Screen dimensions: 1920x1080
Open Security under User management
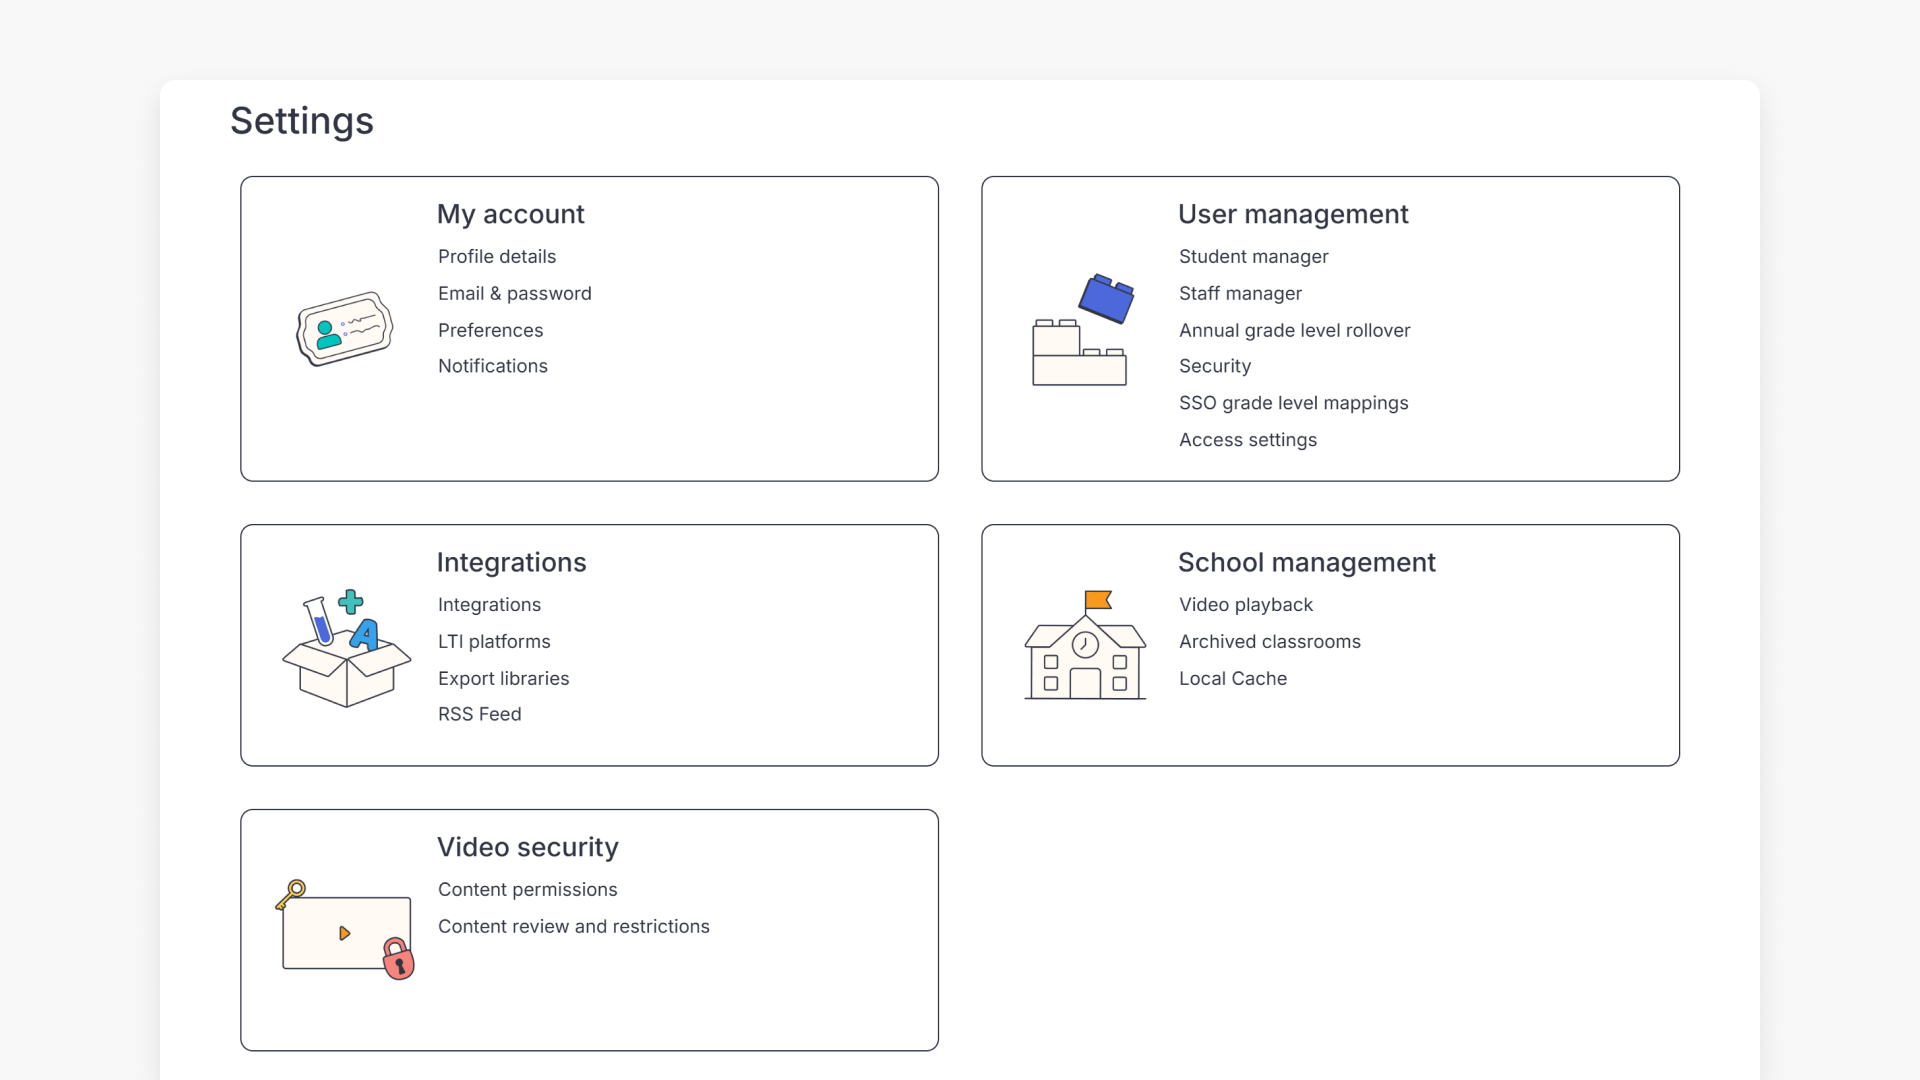(1215, 366)
